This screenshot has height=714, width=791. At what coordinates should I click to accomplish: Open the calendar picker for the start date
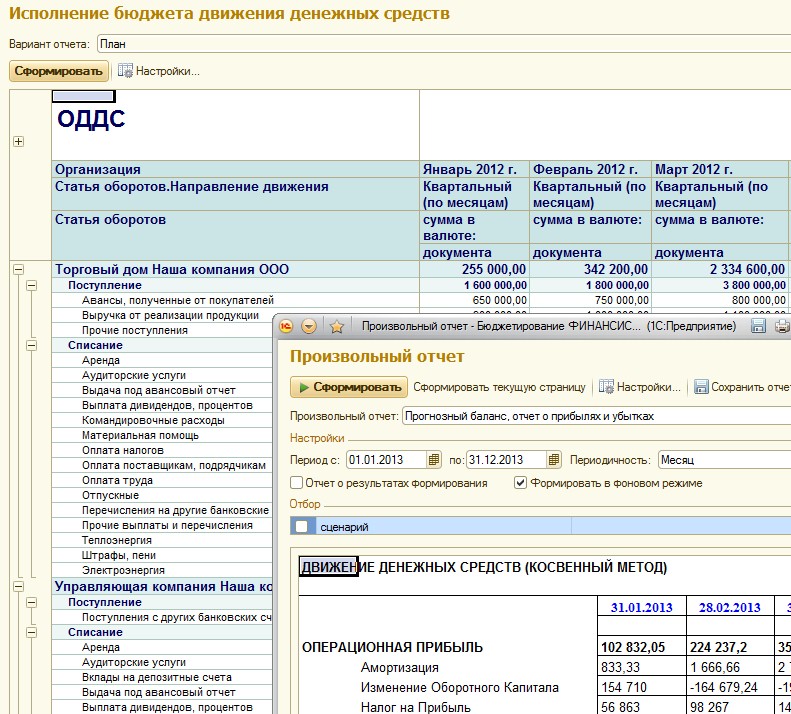433,460
